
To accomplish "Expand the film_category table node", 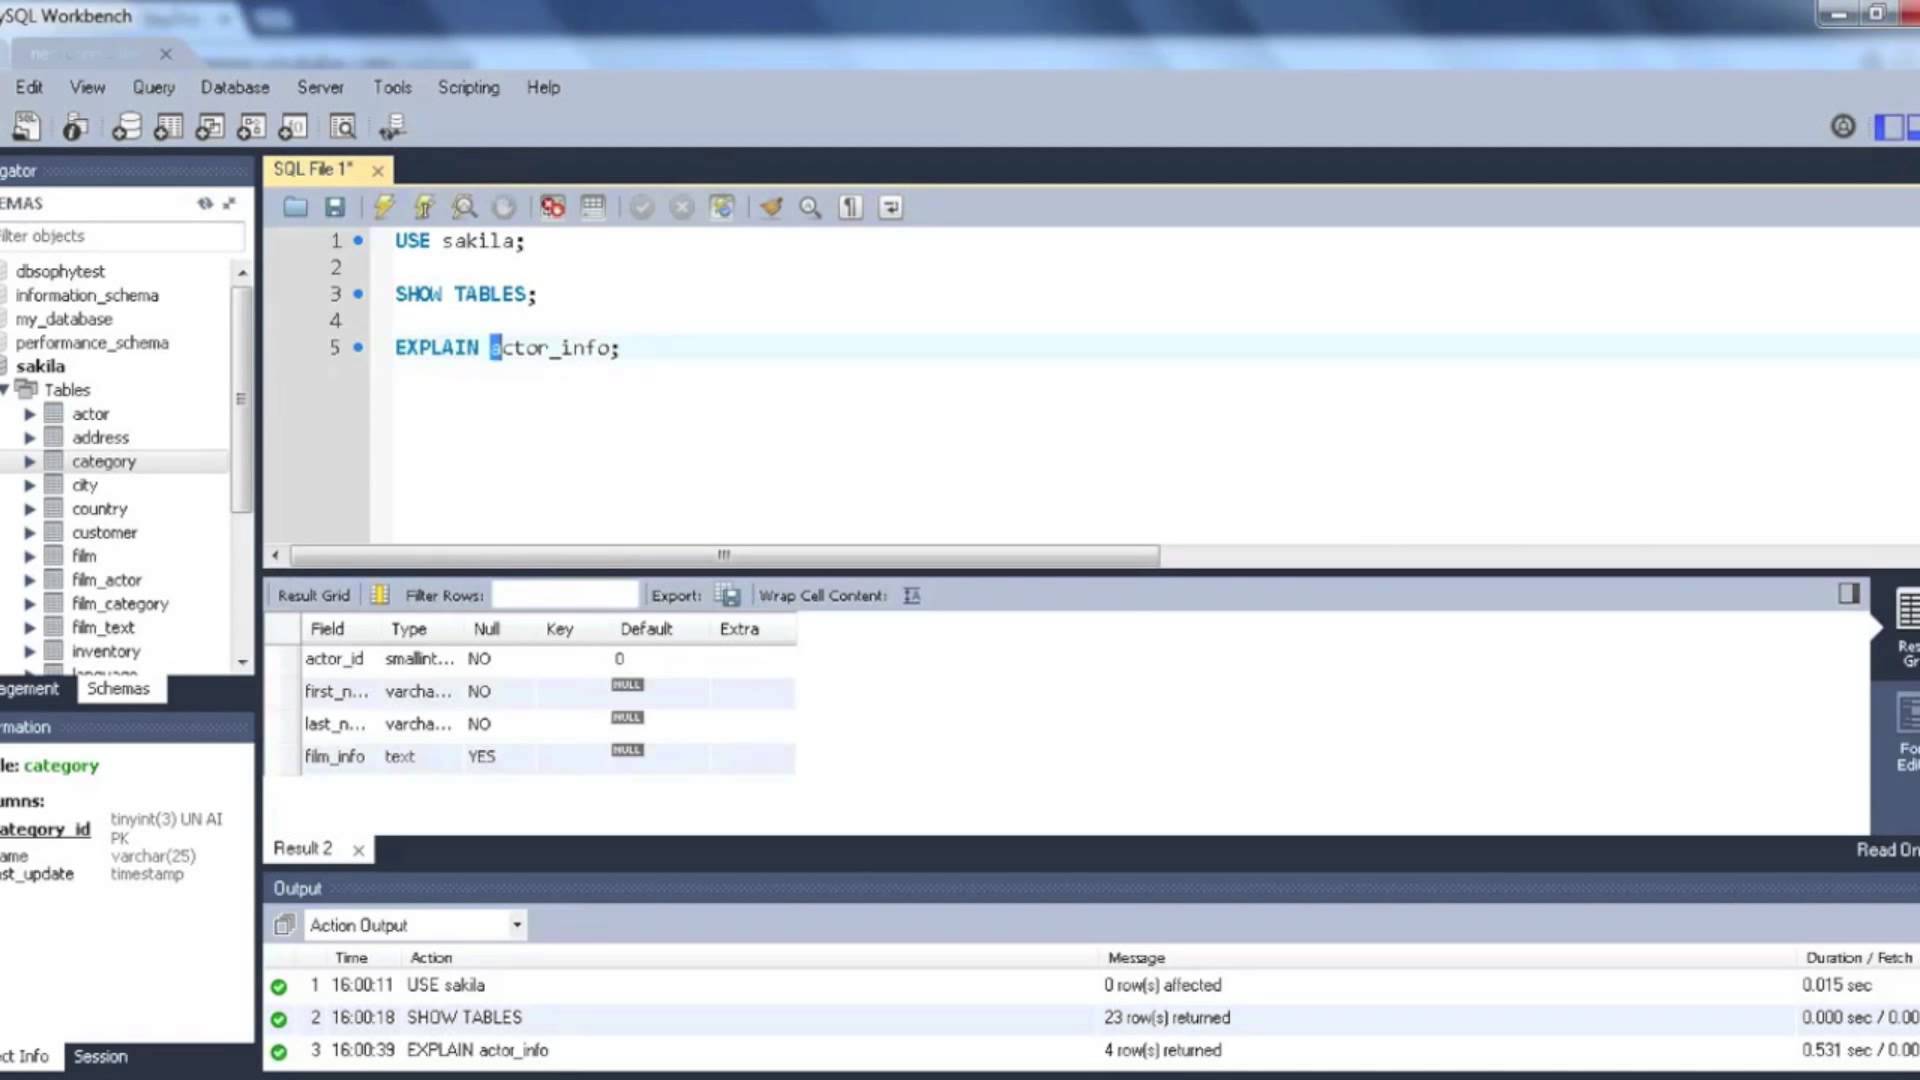I will pos(30,604).
